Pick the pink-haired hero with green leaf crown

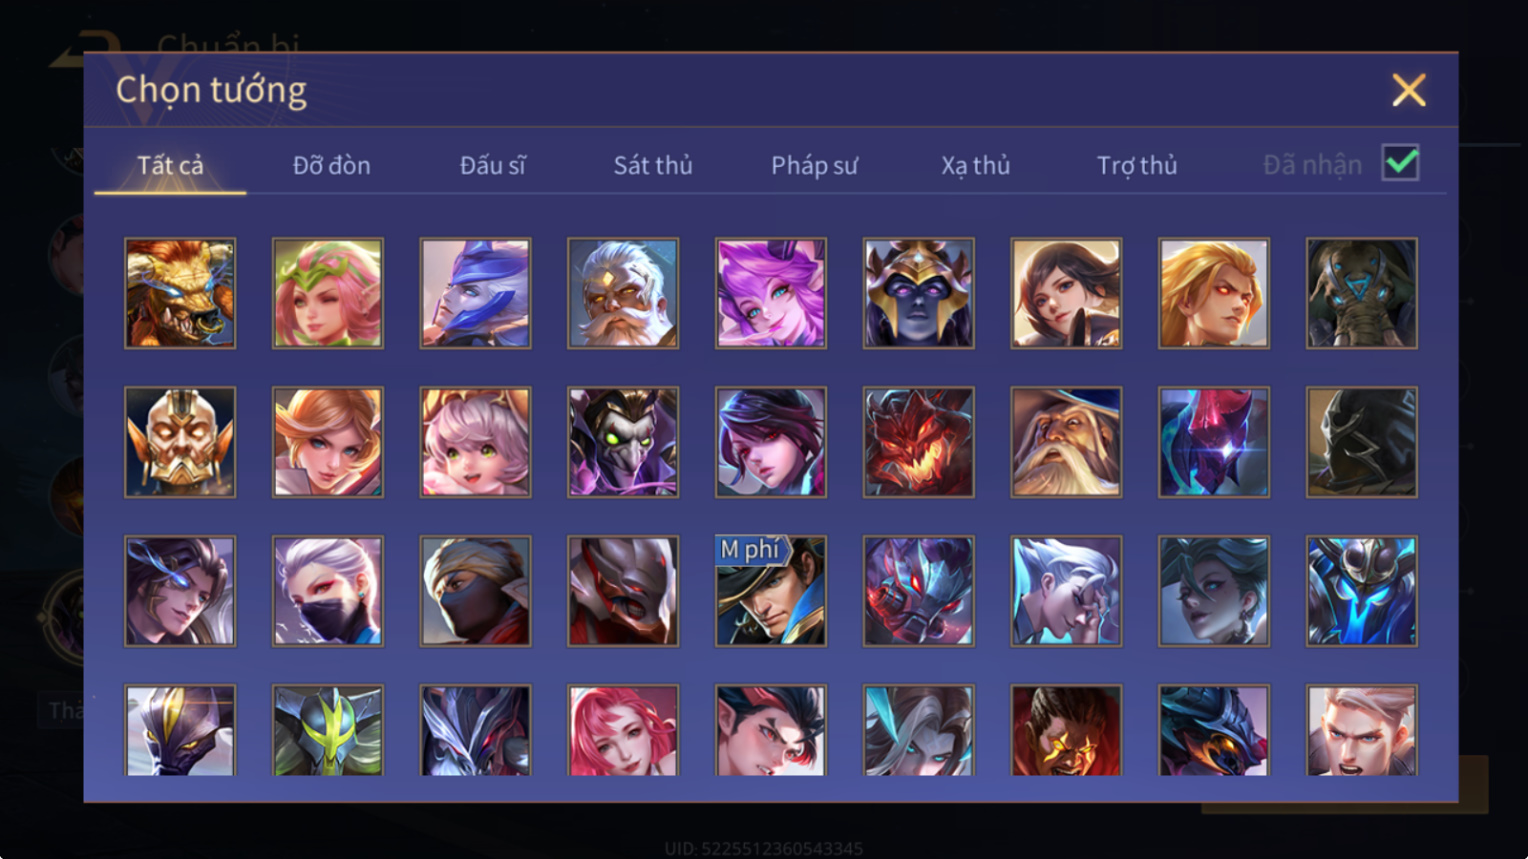328,293
